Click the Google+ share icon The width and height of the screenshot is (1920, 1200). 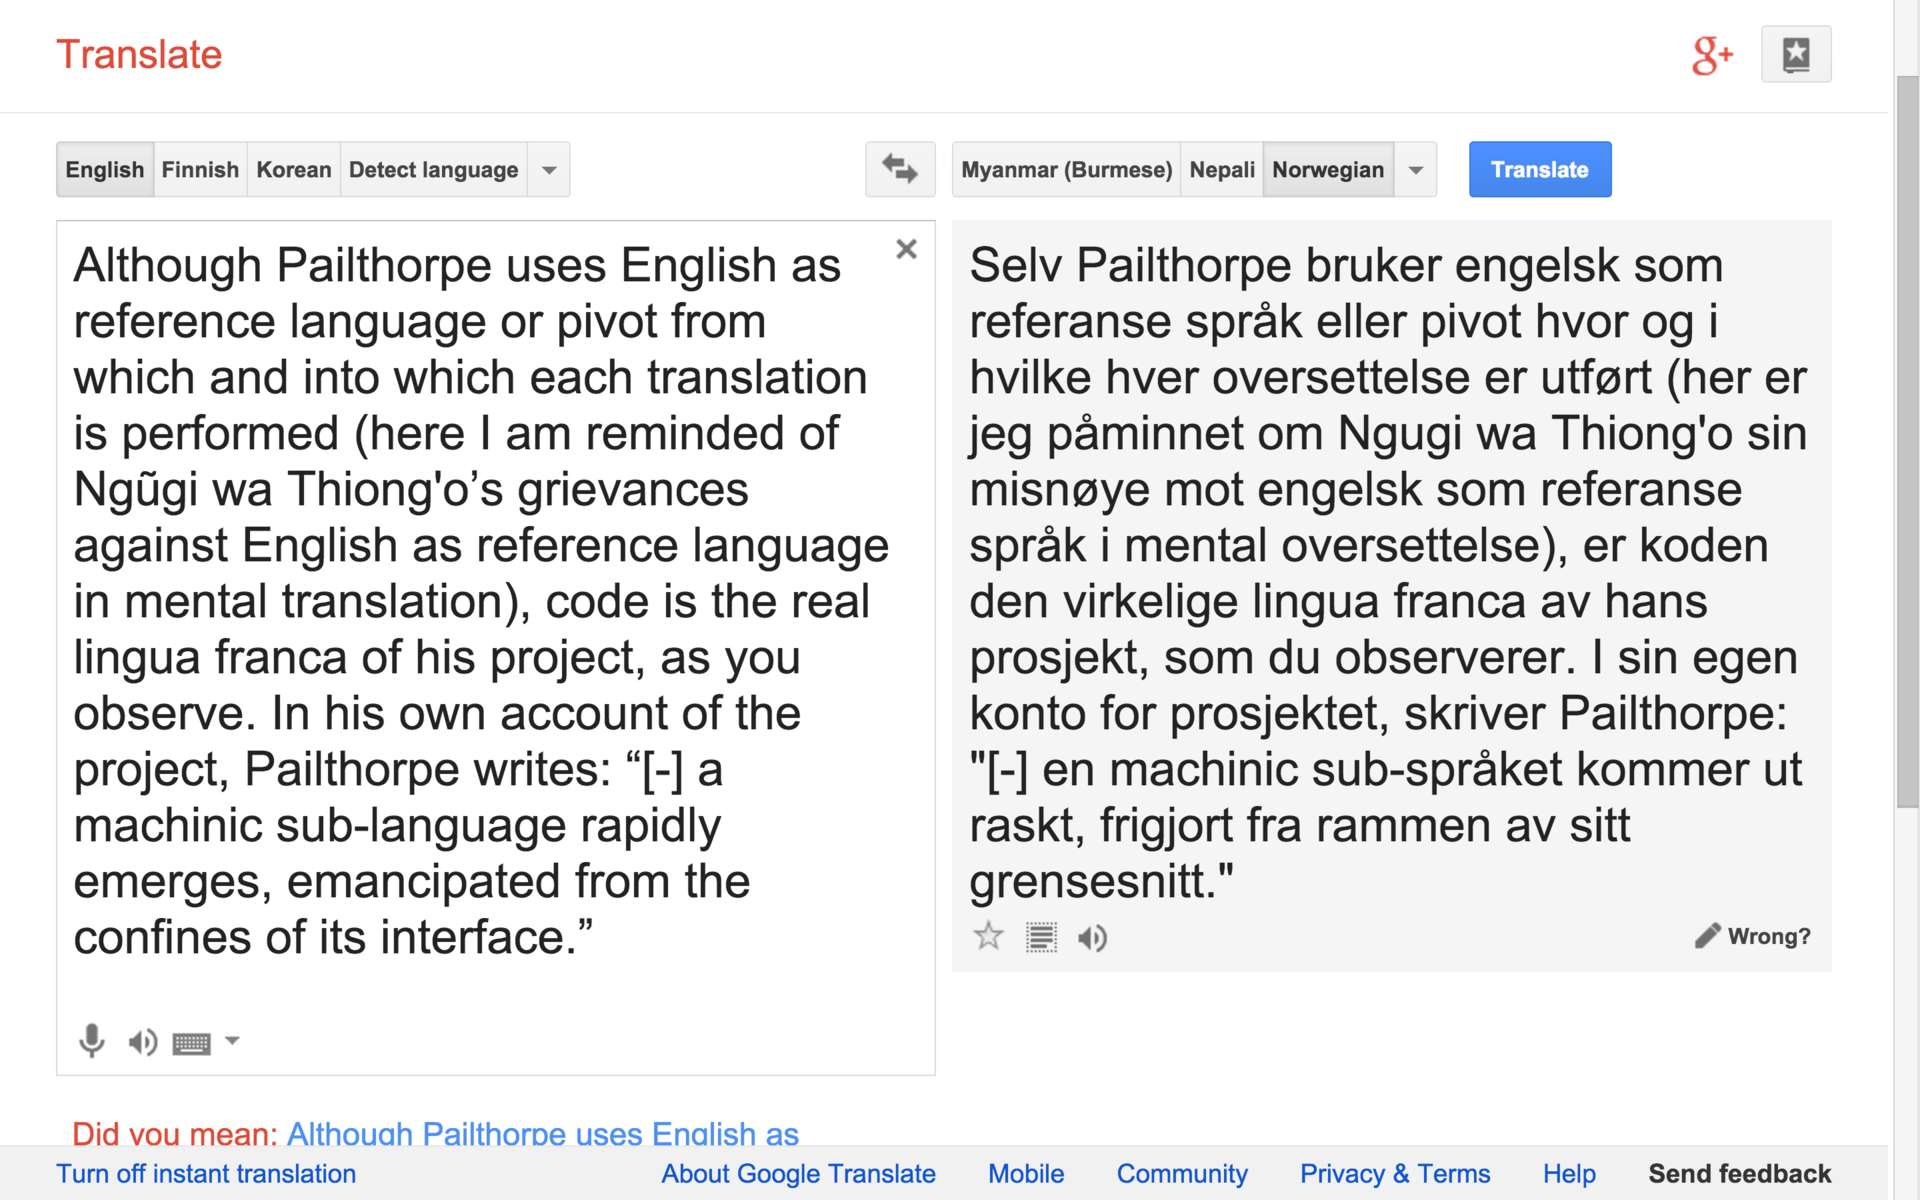tap(1711, 55)
